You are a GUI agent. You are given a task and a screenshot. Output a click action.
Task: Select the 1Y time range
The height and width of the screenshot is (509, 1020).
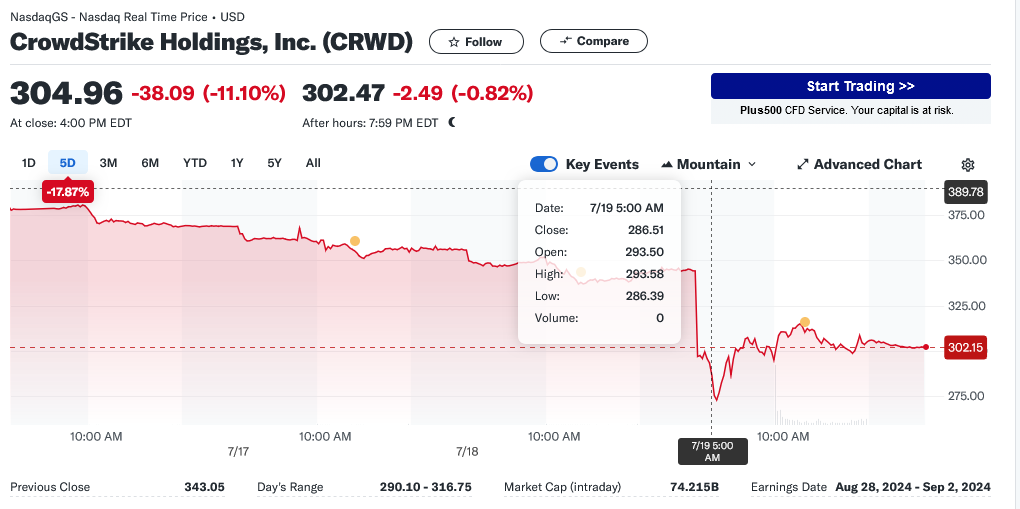(x=237, y=163)
